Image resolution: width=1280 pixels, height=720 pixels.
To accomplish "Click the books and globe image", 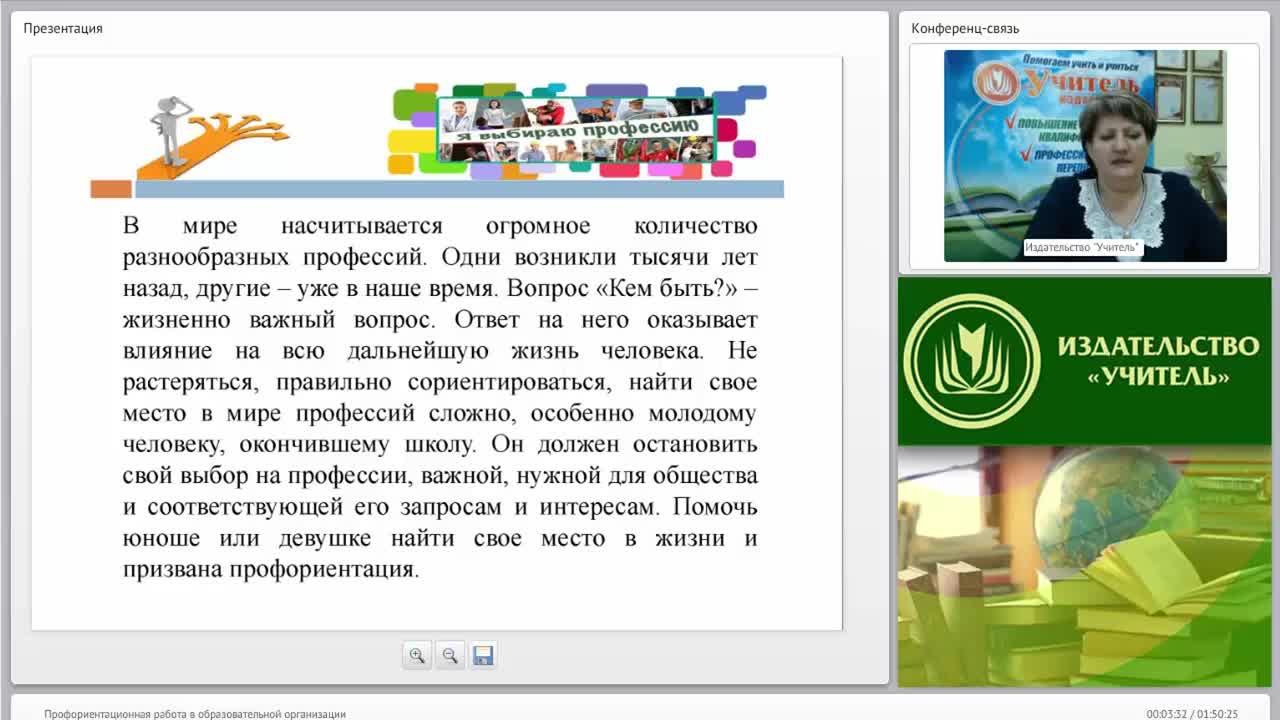I will tap(1084, 566).
